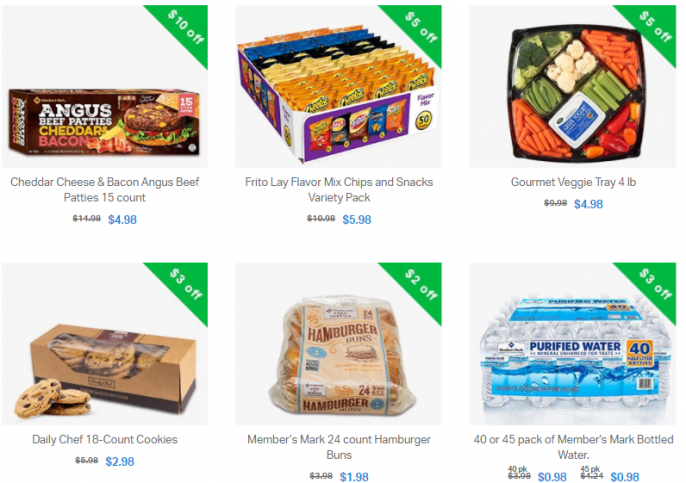Open Cheddar Cheese & Bacon Angus Beef Patties title
The width and height of the screenshot is (686, 483).
[105, 190]
